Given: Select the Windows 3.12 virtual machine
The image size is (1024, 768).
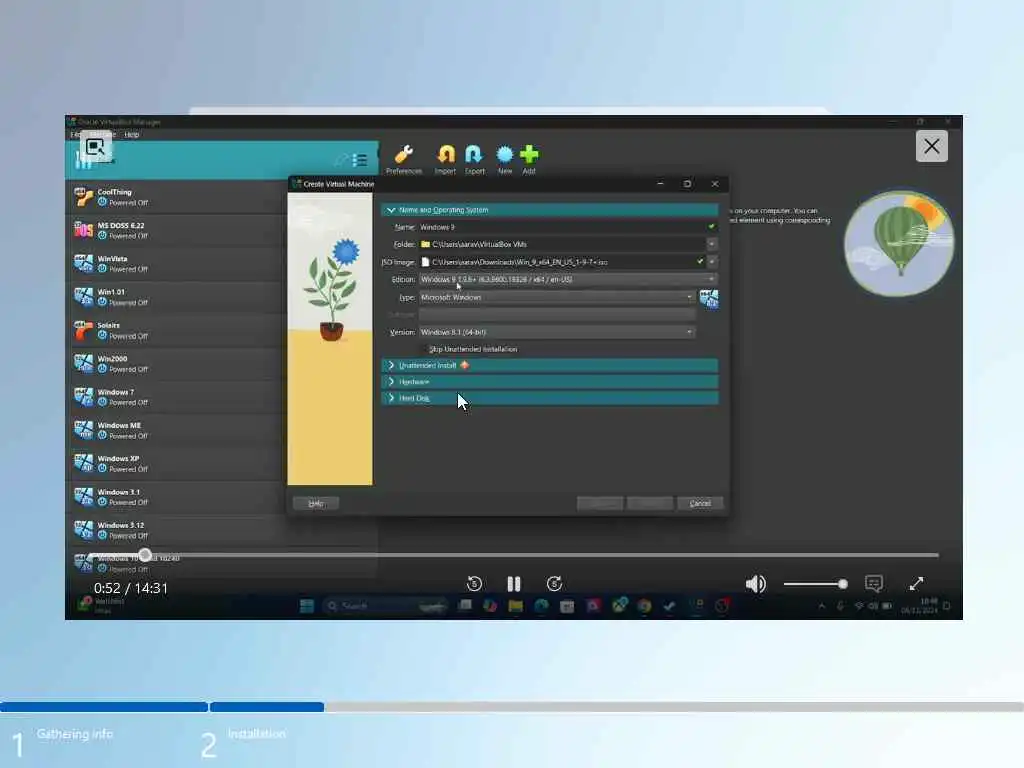Looking at the screenshot, I should [176, 530].
